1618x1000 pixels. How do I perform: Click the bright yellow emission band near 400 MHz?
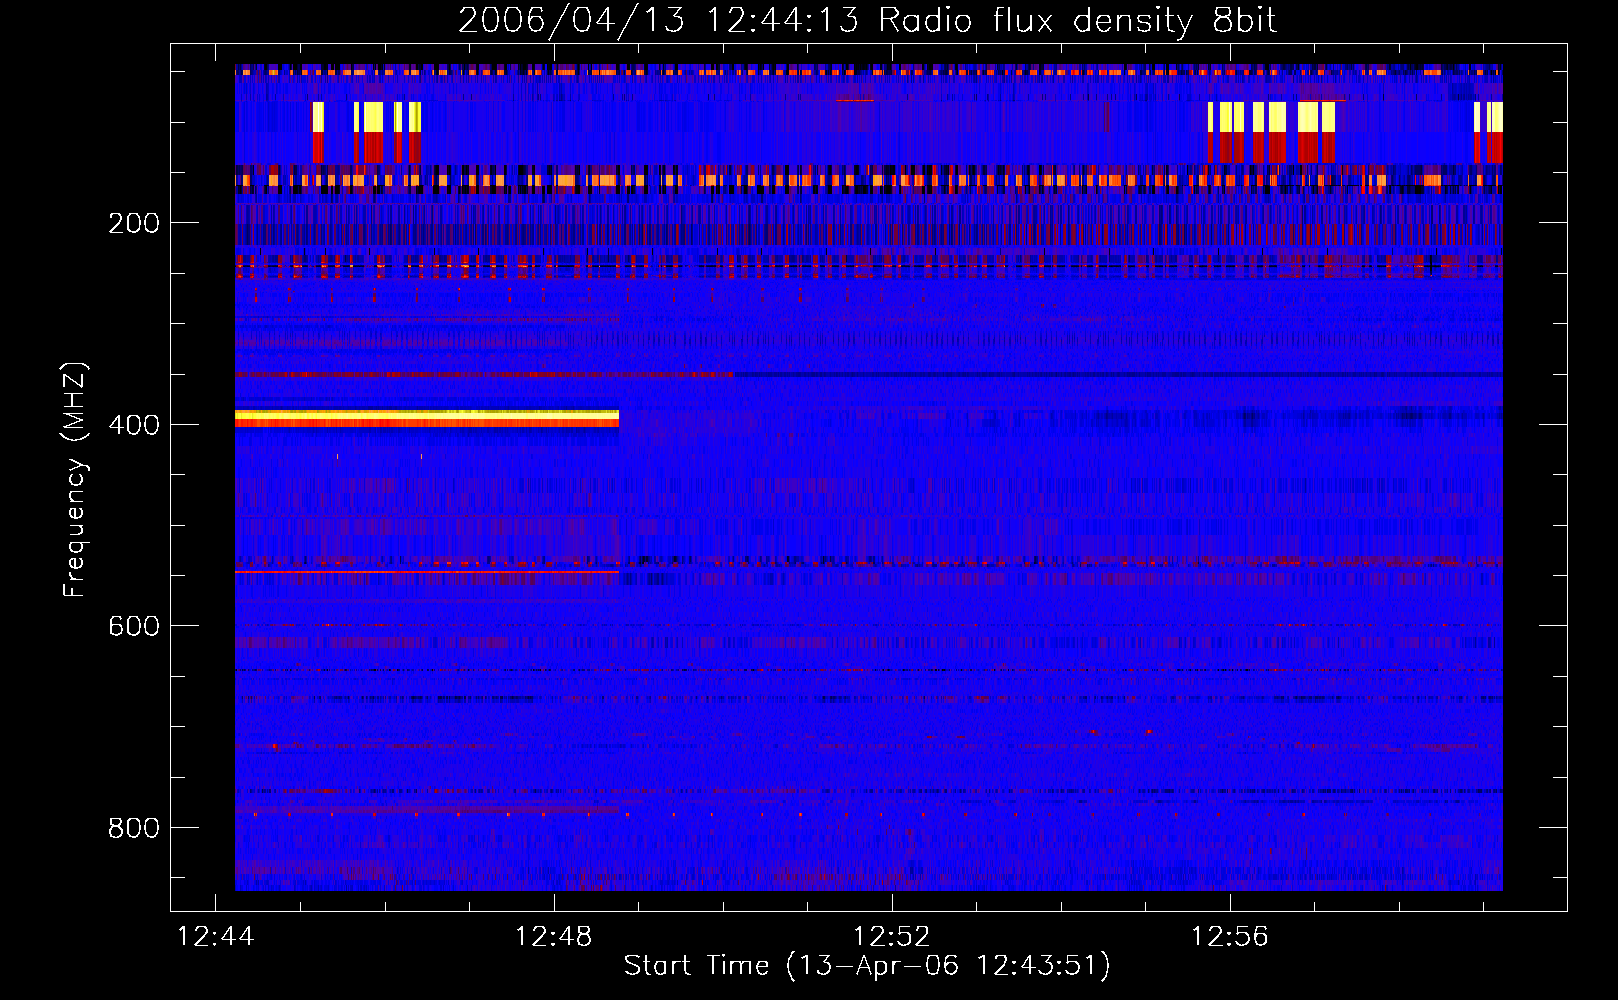427,418
